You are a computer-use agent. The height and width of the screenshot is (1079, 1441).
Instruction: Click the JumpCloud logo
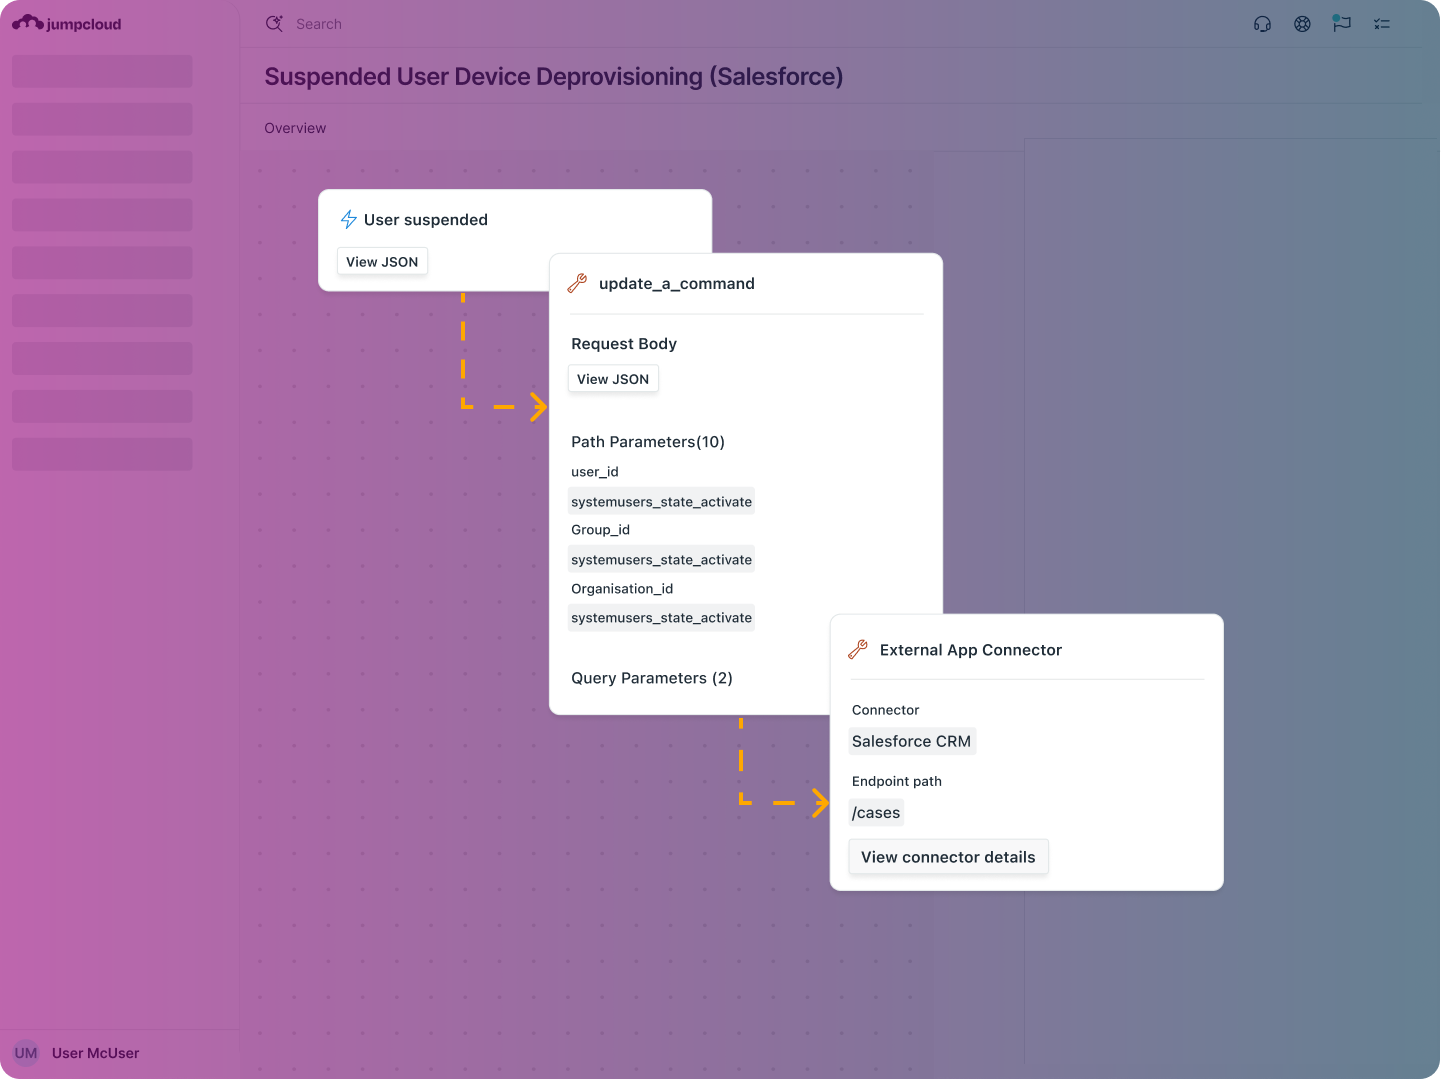coord(67,23)
